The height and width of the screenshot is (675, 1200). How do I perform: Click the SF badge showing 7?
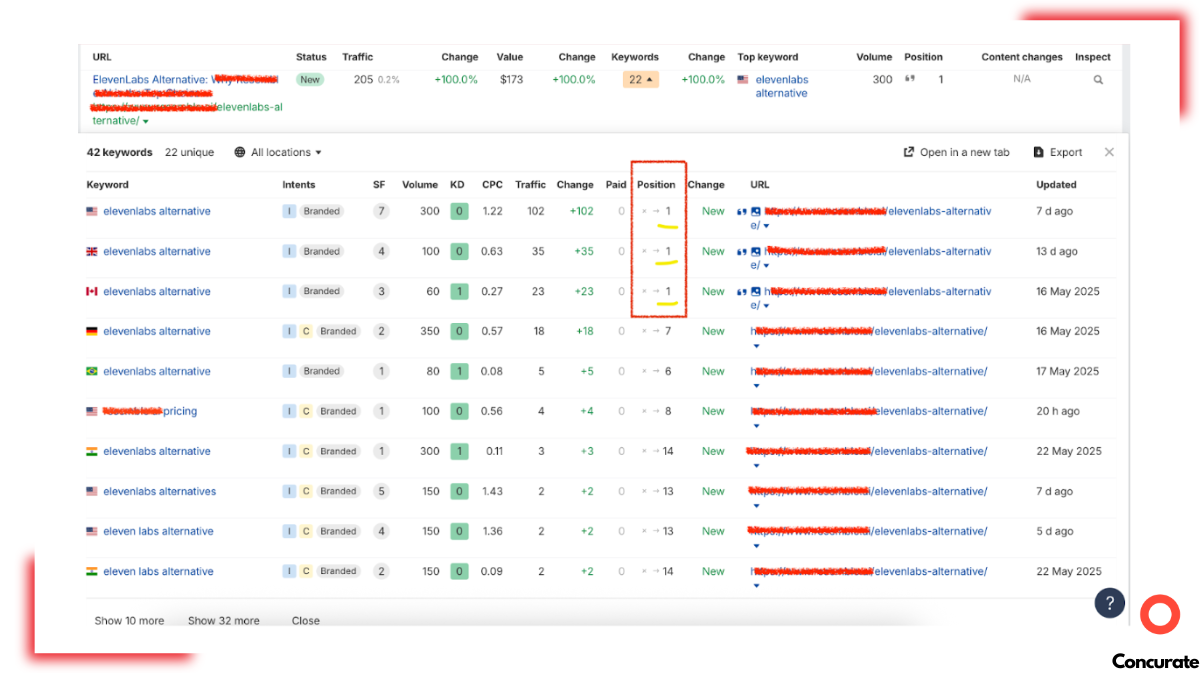[381, 211]
